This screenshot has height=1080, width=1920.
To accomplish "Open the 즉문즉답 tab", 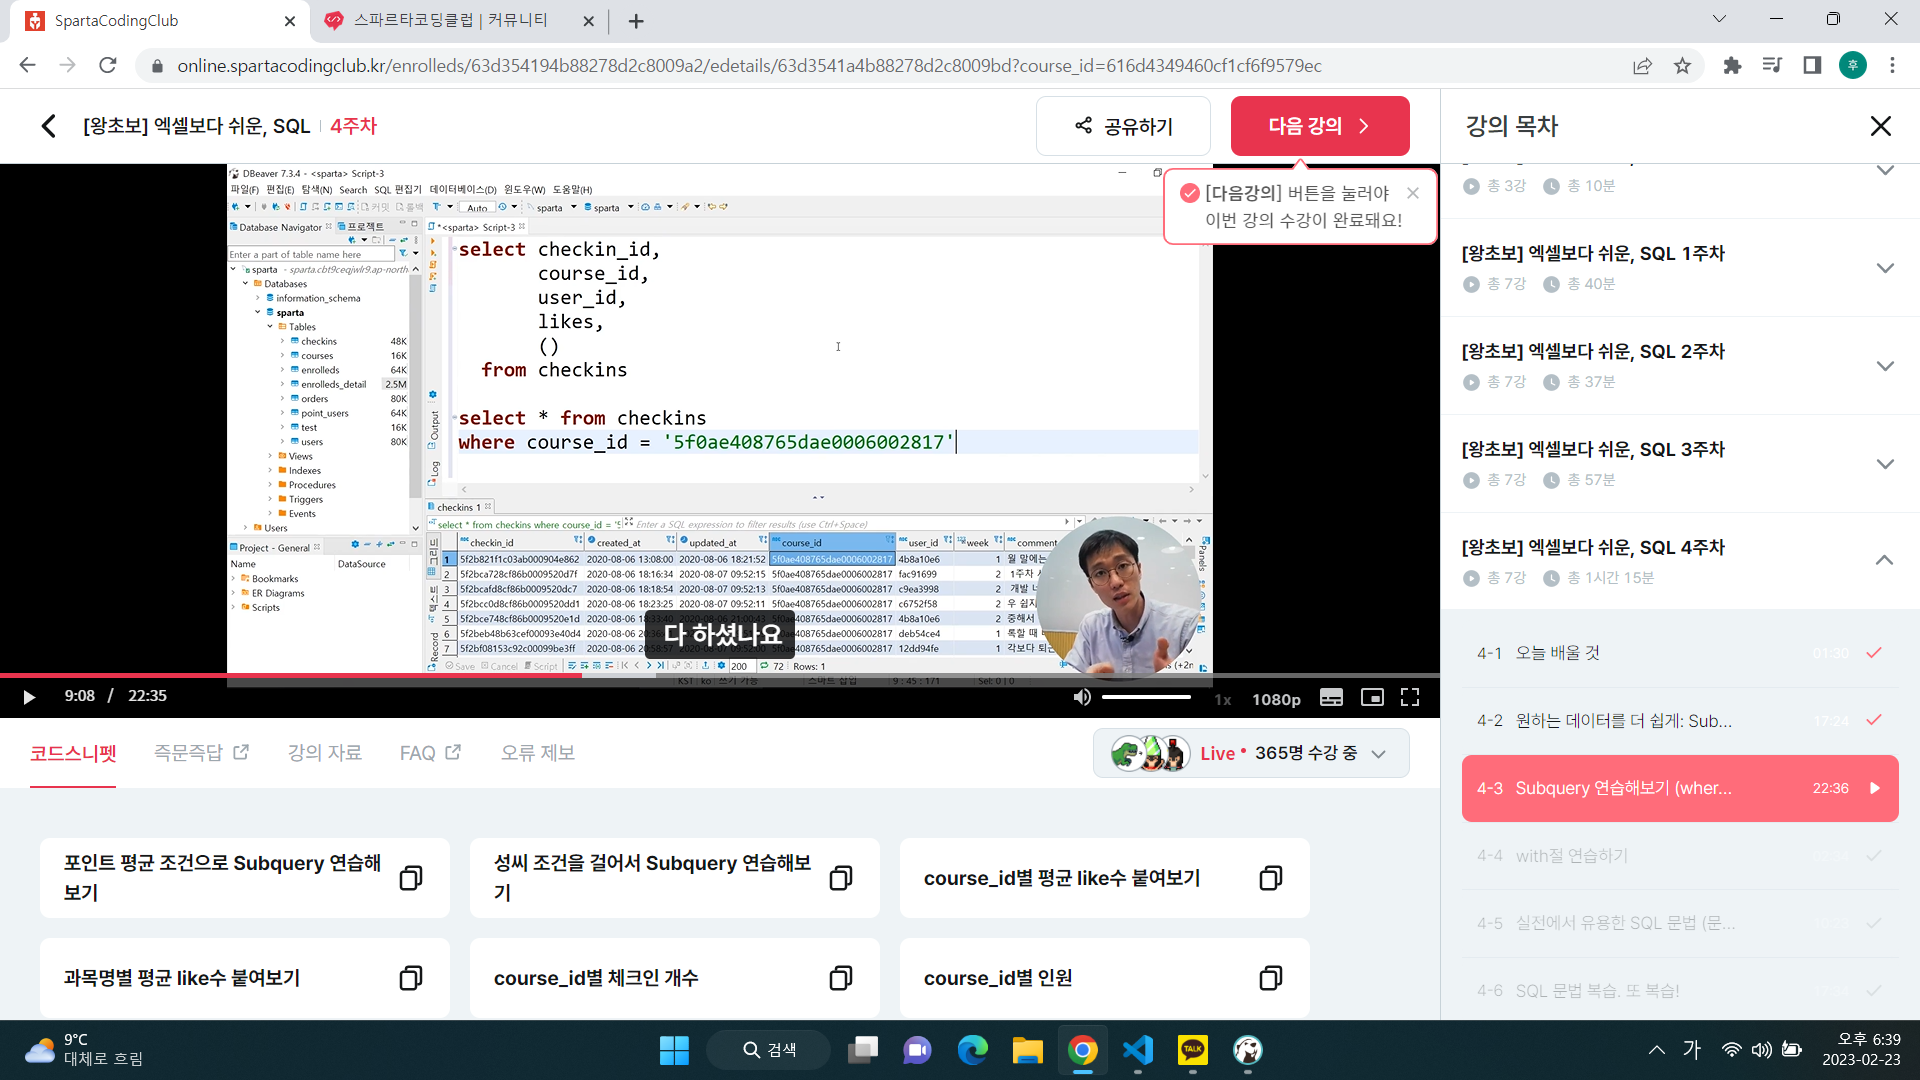I will (200, 753).
